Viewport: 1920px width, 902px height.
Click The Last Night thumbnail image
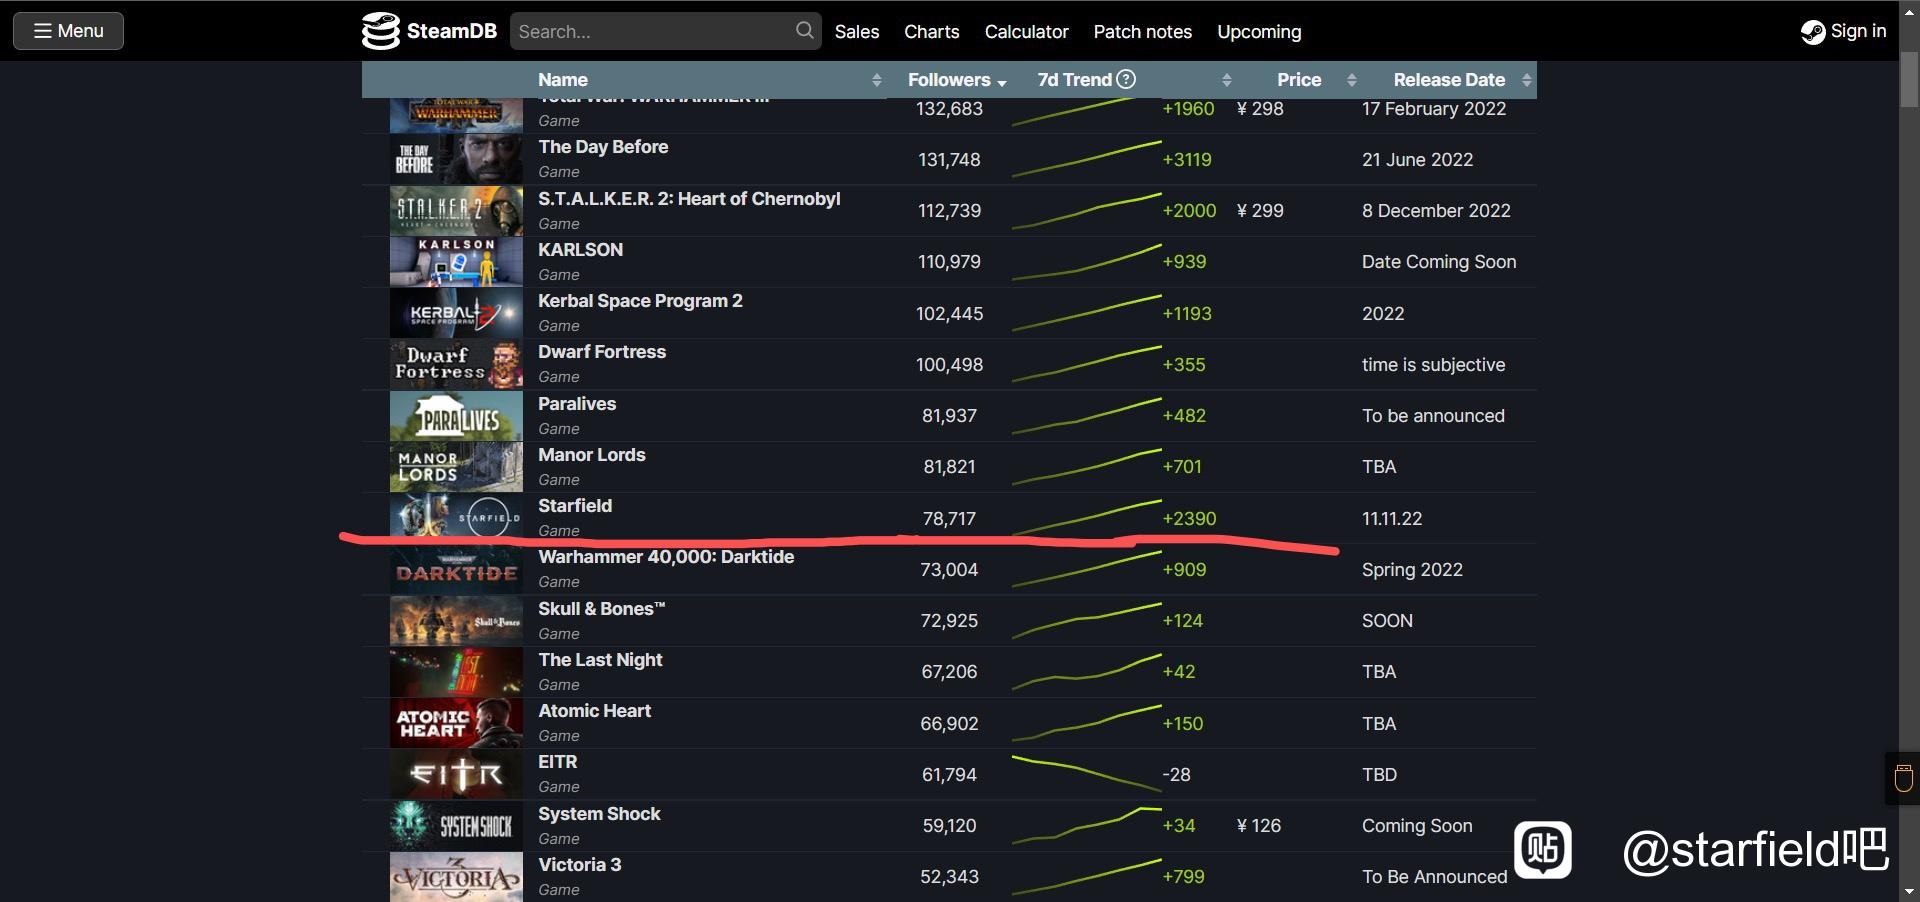456,672
